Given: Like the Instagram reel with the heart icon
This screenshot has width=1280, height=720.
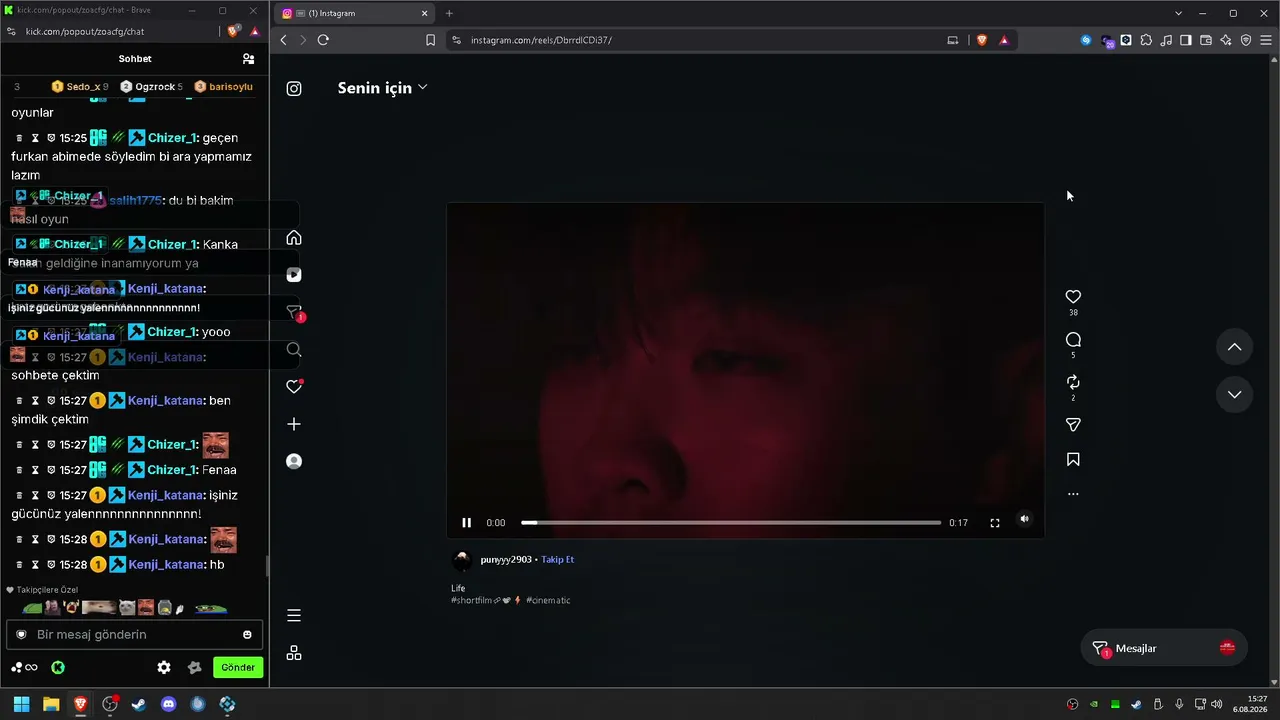Looking at the screenshot, I should (x=1073, y=297).
